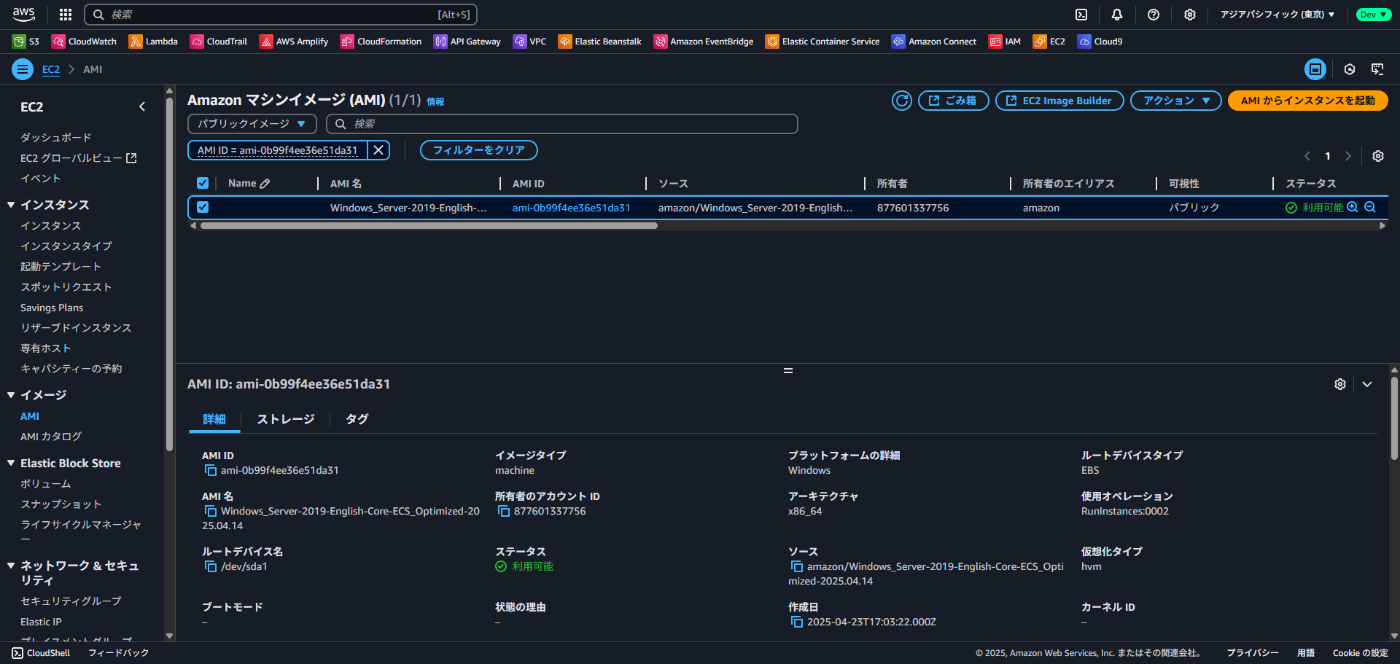Open the notifications bell
Image resolution: width=1400 pixels, height=664 pixels.
1116,14
